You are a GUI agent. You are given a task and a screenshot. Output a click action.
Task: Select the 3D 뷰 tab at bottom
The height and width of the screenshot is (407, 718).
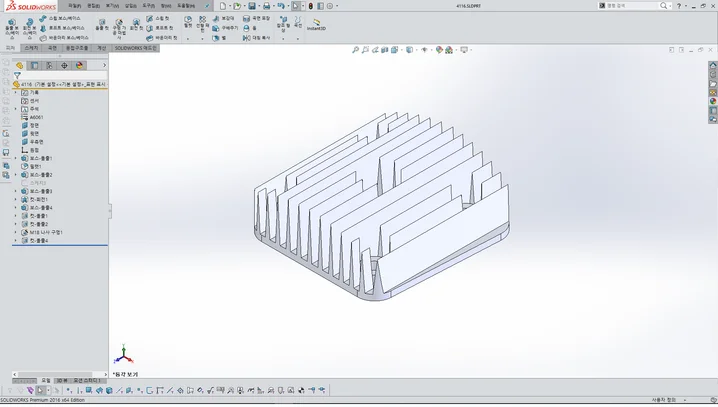coord(62,380)
